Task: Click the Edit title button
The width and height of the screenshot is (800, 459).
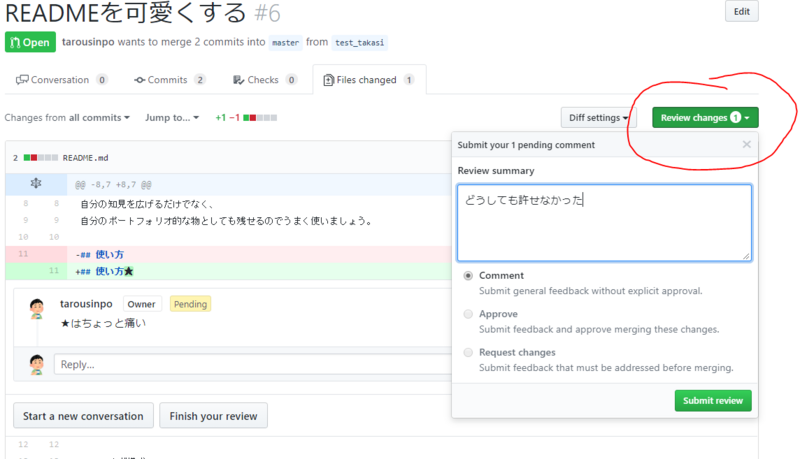Action: click(741, 11)
